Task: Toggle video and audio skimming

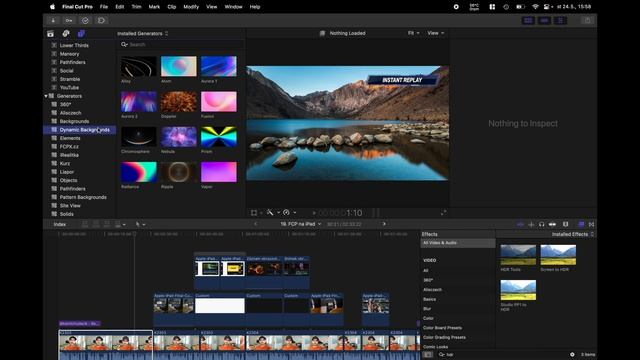Action: coord(520,224)
